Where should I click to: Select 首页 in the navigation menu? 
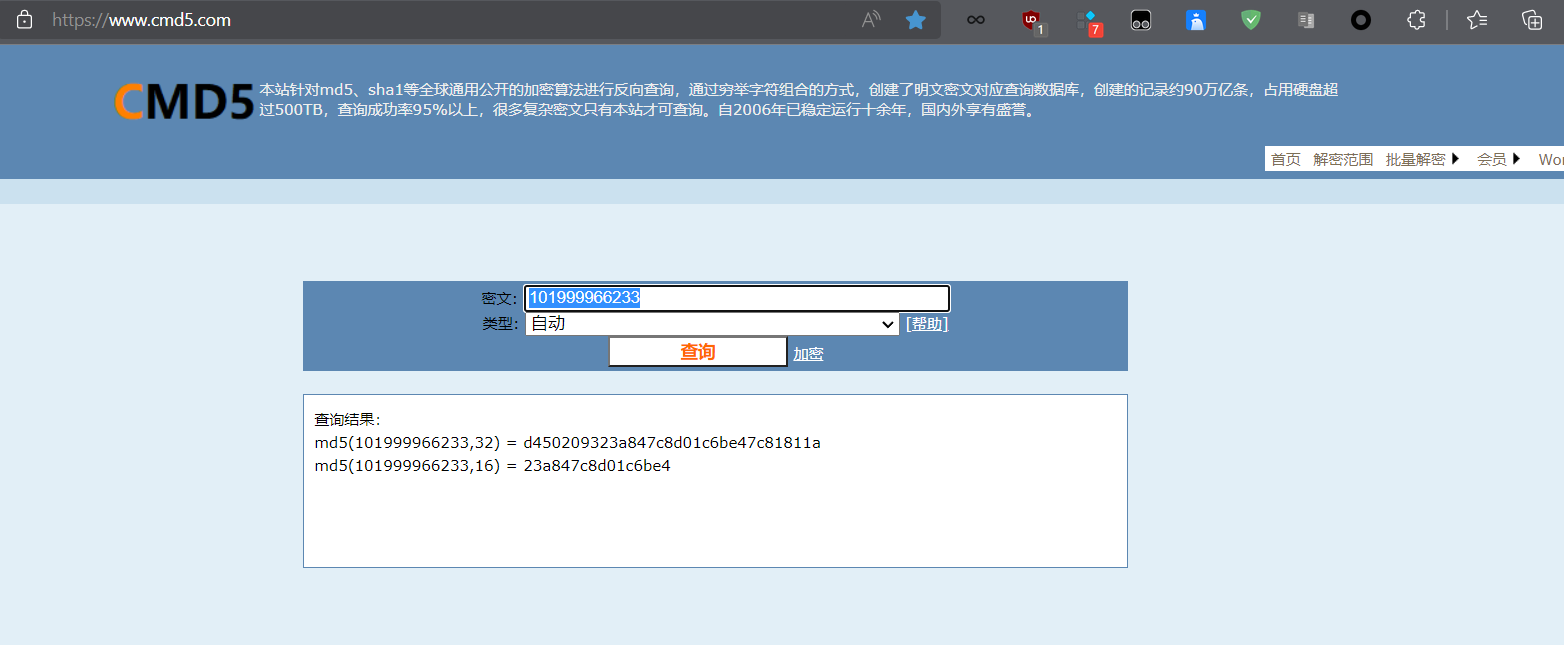1285,158
